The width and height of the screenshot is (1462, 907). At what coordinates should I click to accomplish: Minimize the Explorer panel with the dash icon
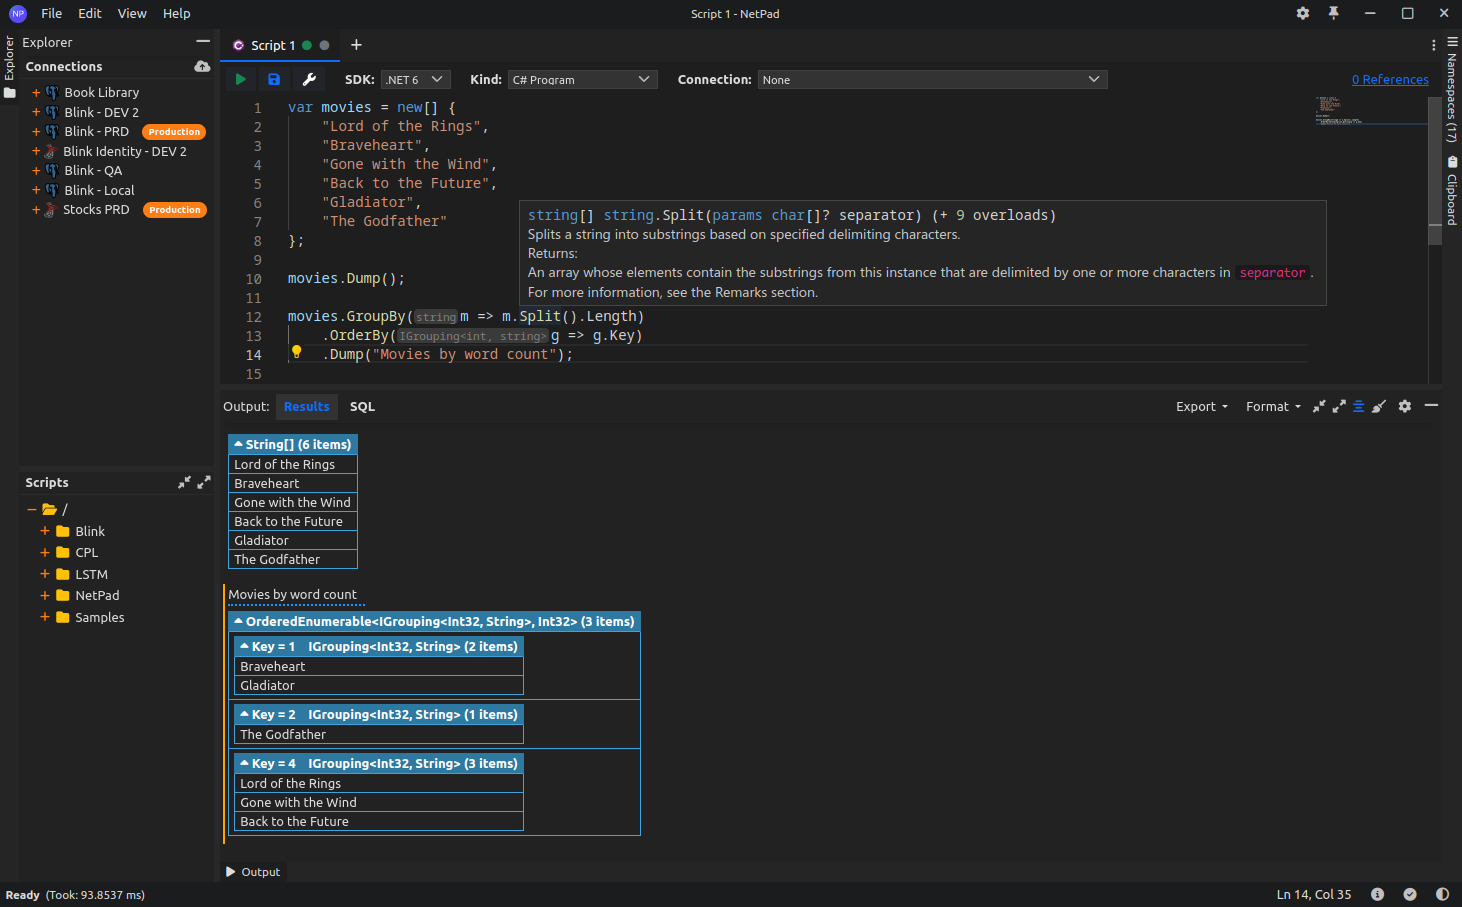pos(203,42)
